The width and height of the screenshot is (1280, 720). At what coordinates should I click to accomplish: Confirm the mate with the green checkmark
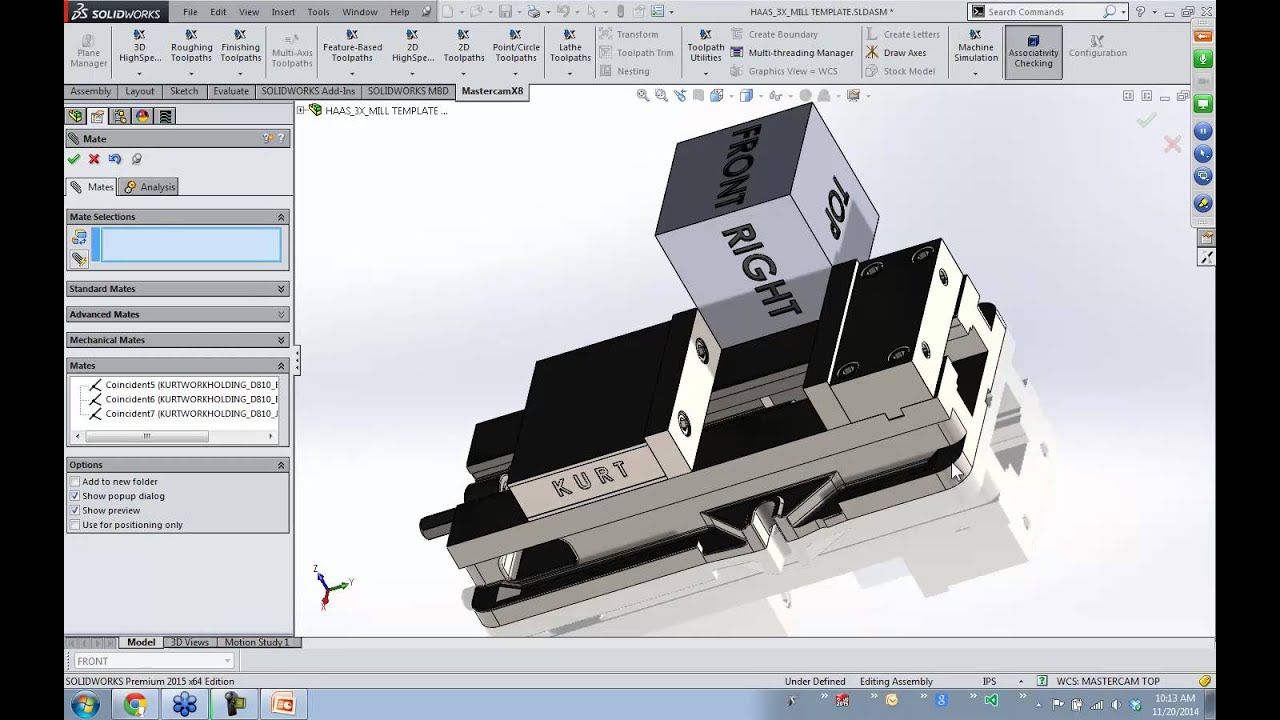tap(73, 159)
